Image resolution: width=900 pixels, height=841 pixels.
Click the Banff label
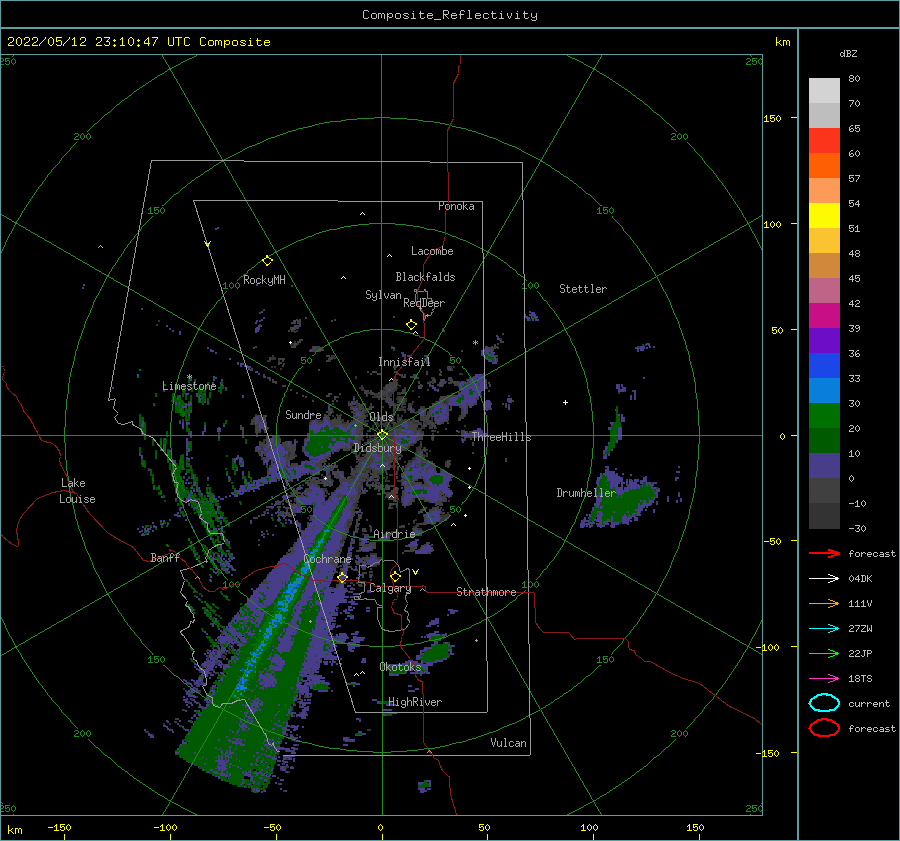[x=165, y=557]
